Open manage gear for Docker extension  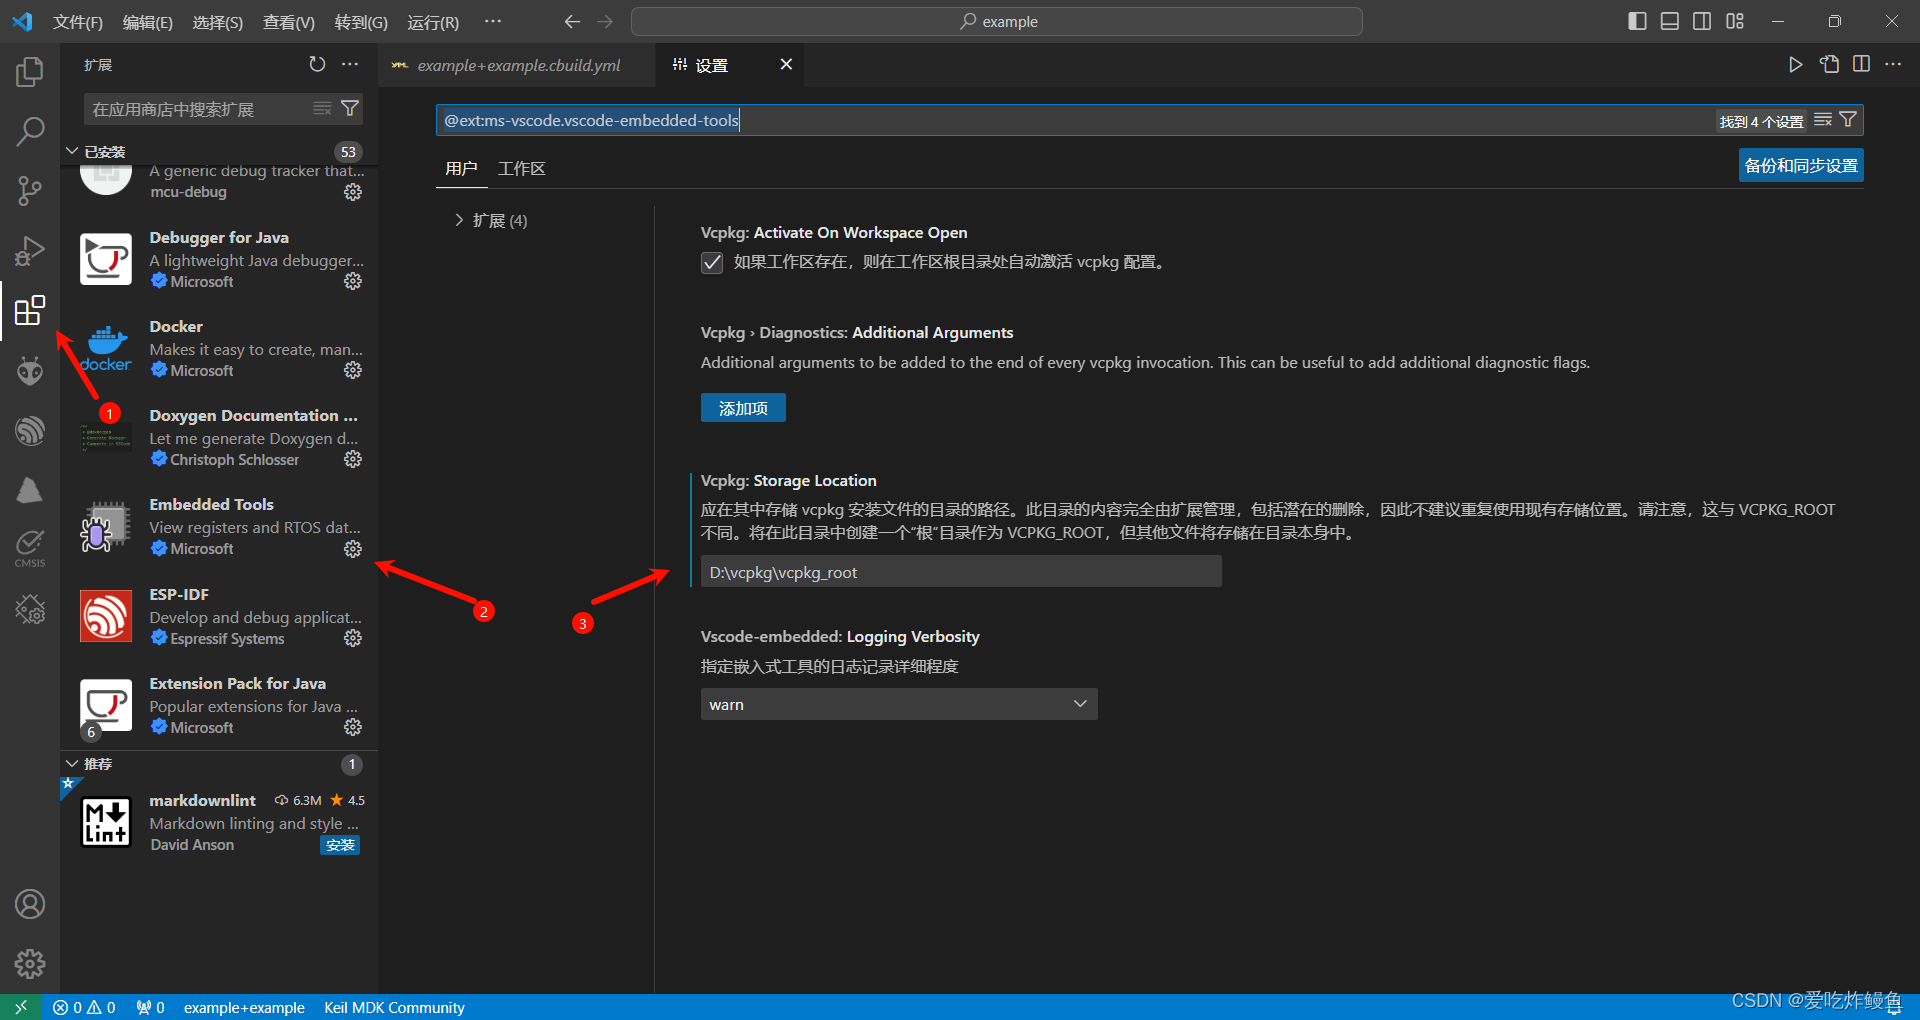click(353, 370)
